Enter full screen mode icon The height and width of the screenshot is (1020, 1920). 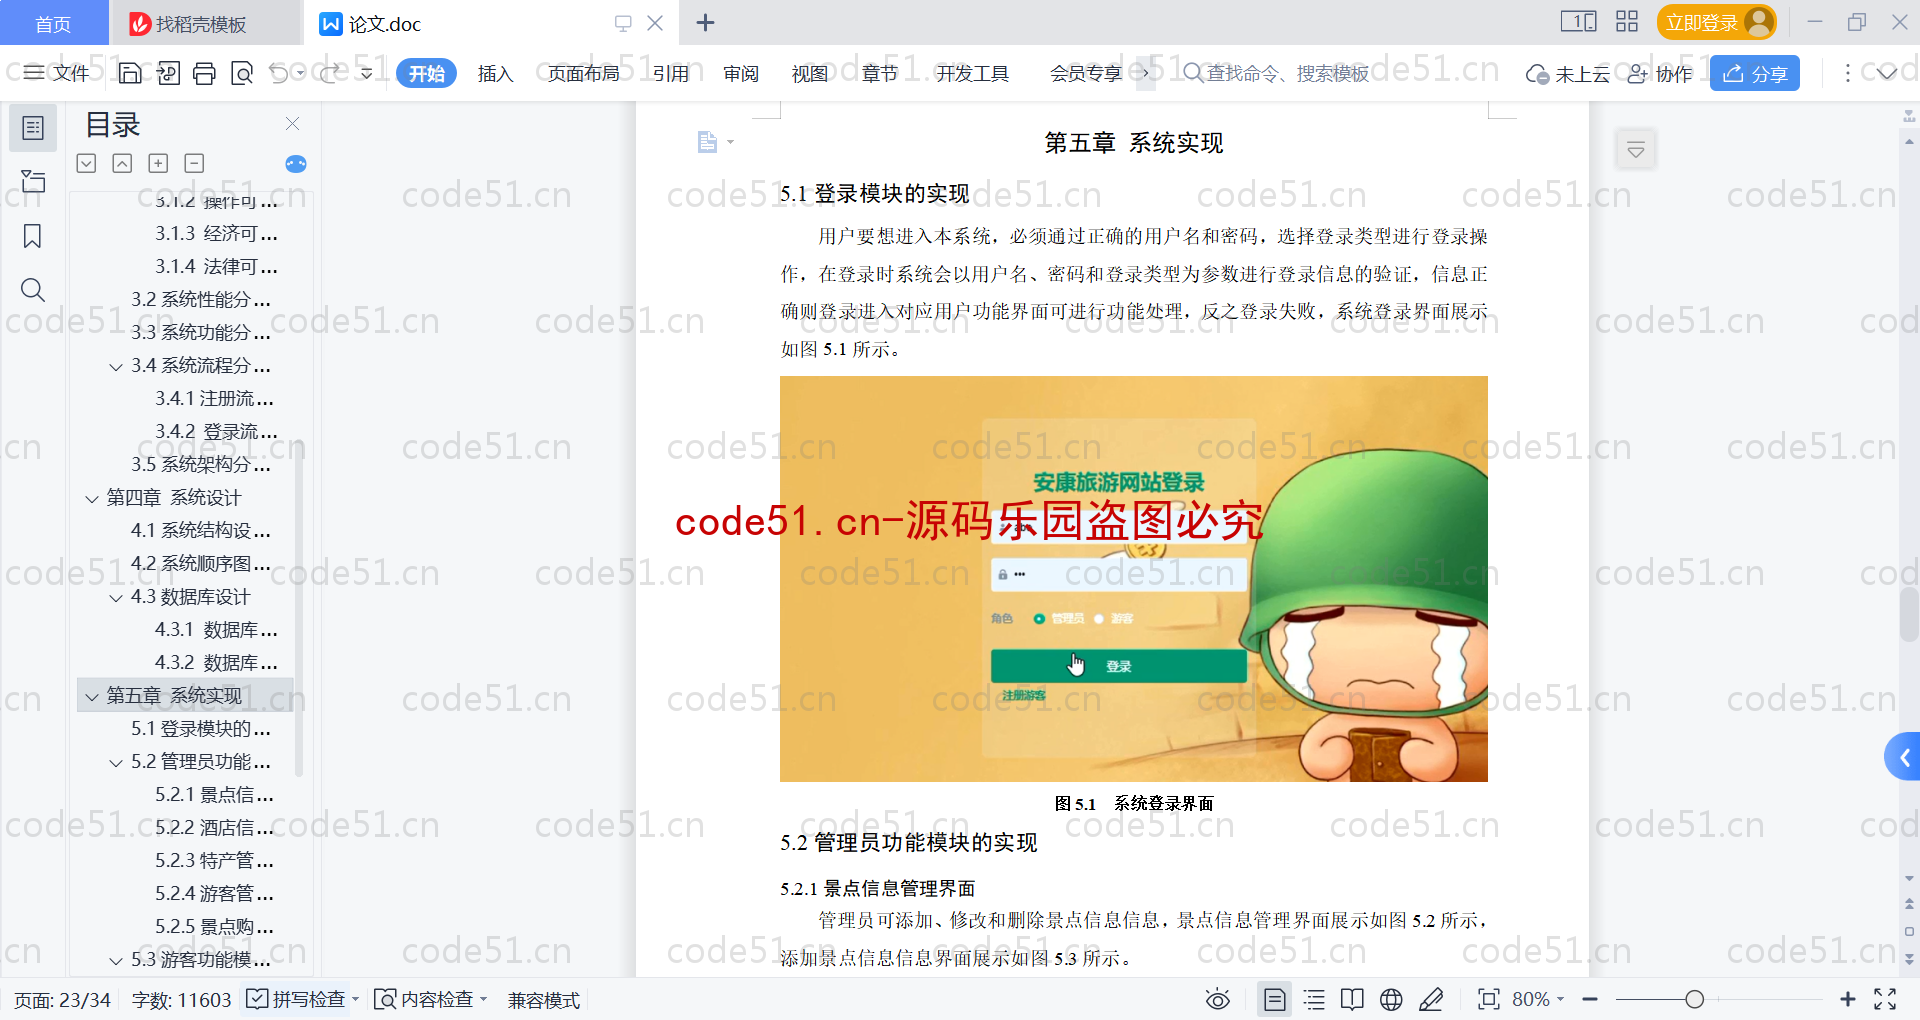(x=1885, y=999)
